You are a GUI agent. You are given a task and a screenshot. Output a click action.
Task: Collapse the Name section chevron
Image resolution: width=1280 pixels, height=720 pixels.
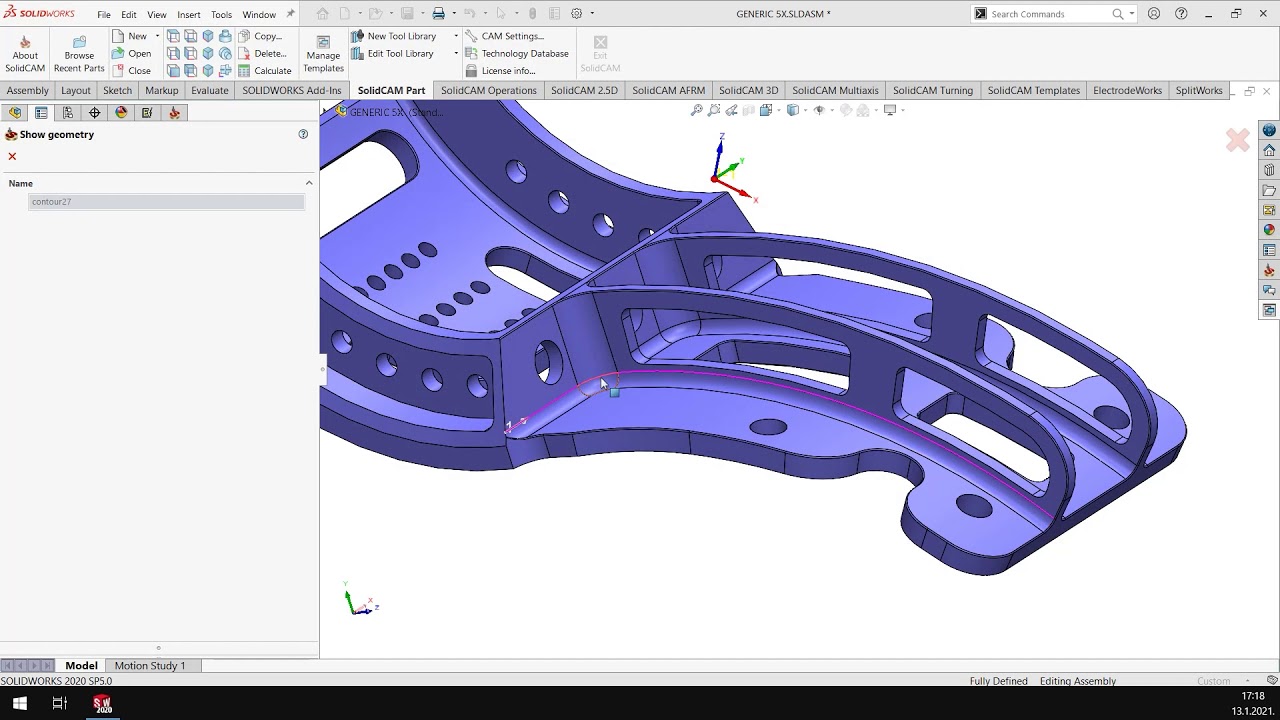309,183
